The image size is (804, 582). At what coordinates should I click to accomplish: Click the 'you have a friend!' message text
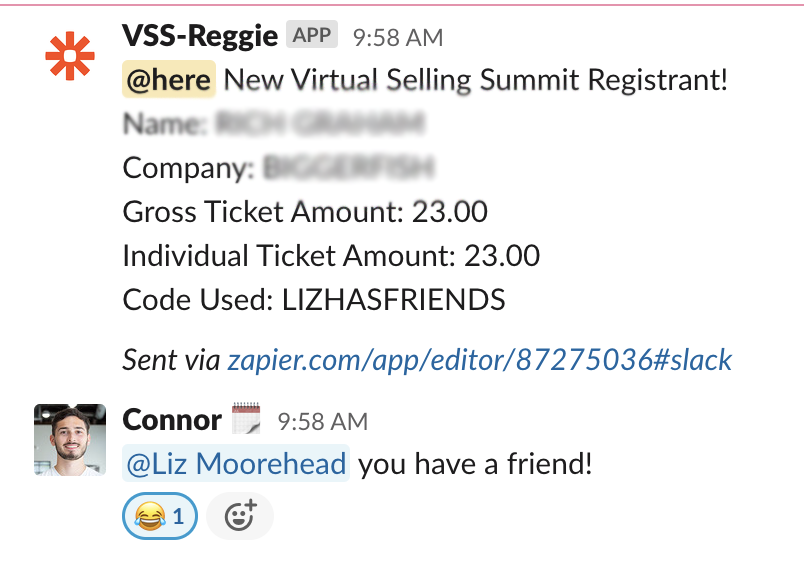click(475, 464)
